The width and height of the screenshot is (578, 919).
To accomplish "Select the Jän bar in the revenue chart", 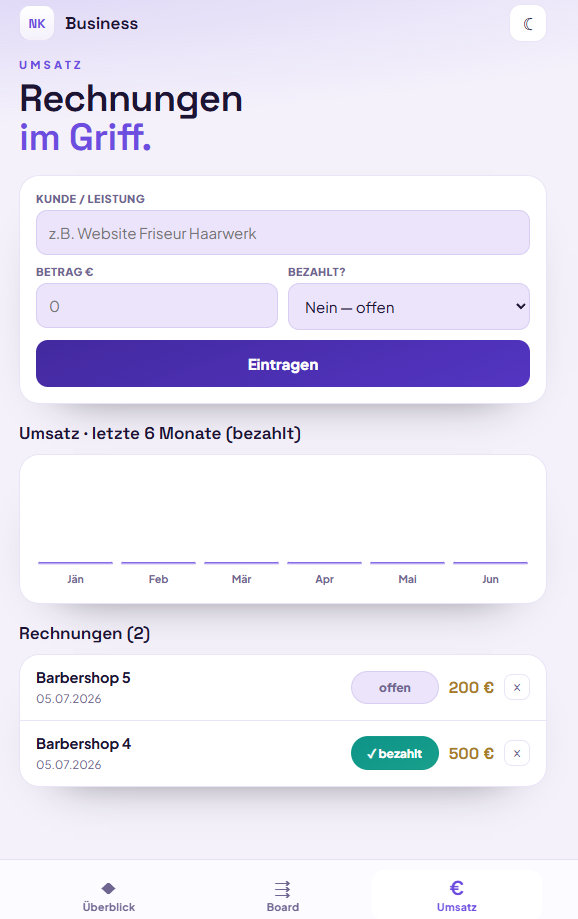I will pyautogui.click(x=75, y=563).
